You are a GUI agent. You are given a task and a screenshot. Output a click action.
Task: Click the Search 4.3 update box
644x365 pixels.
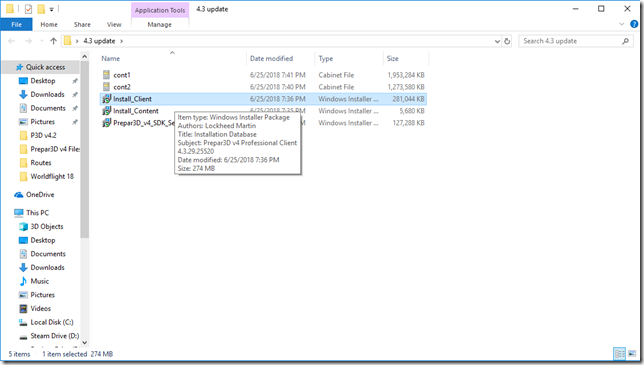click(575, 41)
